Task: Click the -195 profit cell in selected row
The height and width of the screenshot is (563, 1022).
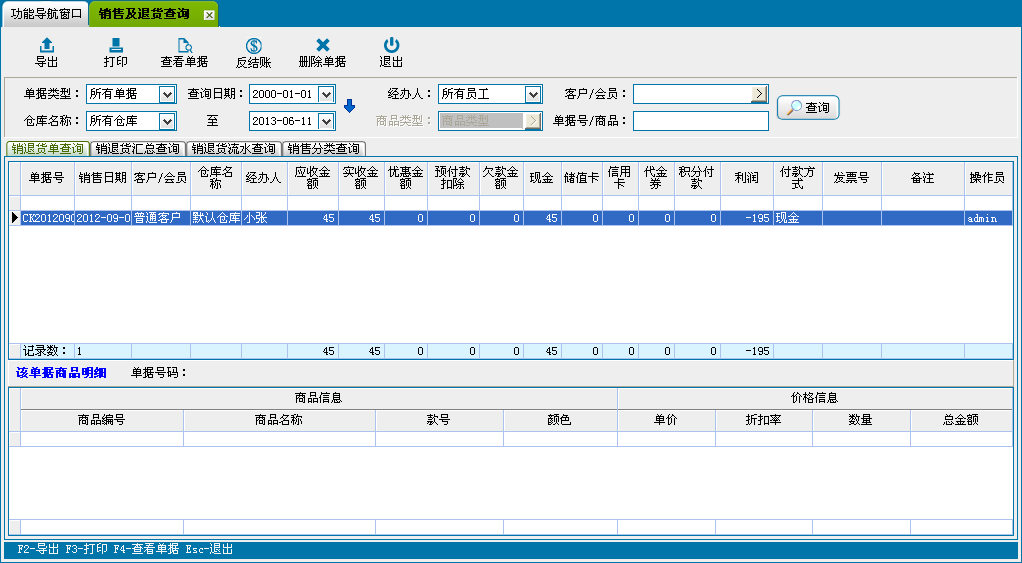Action: pos(746,218)
